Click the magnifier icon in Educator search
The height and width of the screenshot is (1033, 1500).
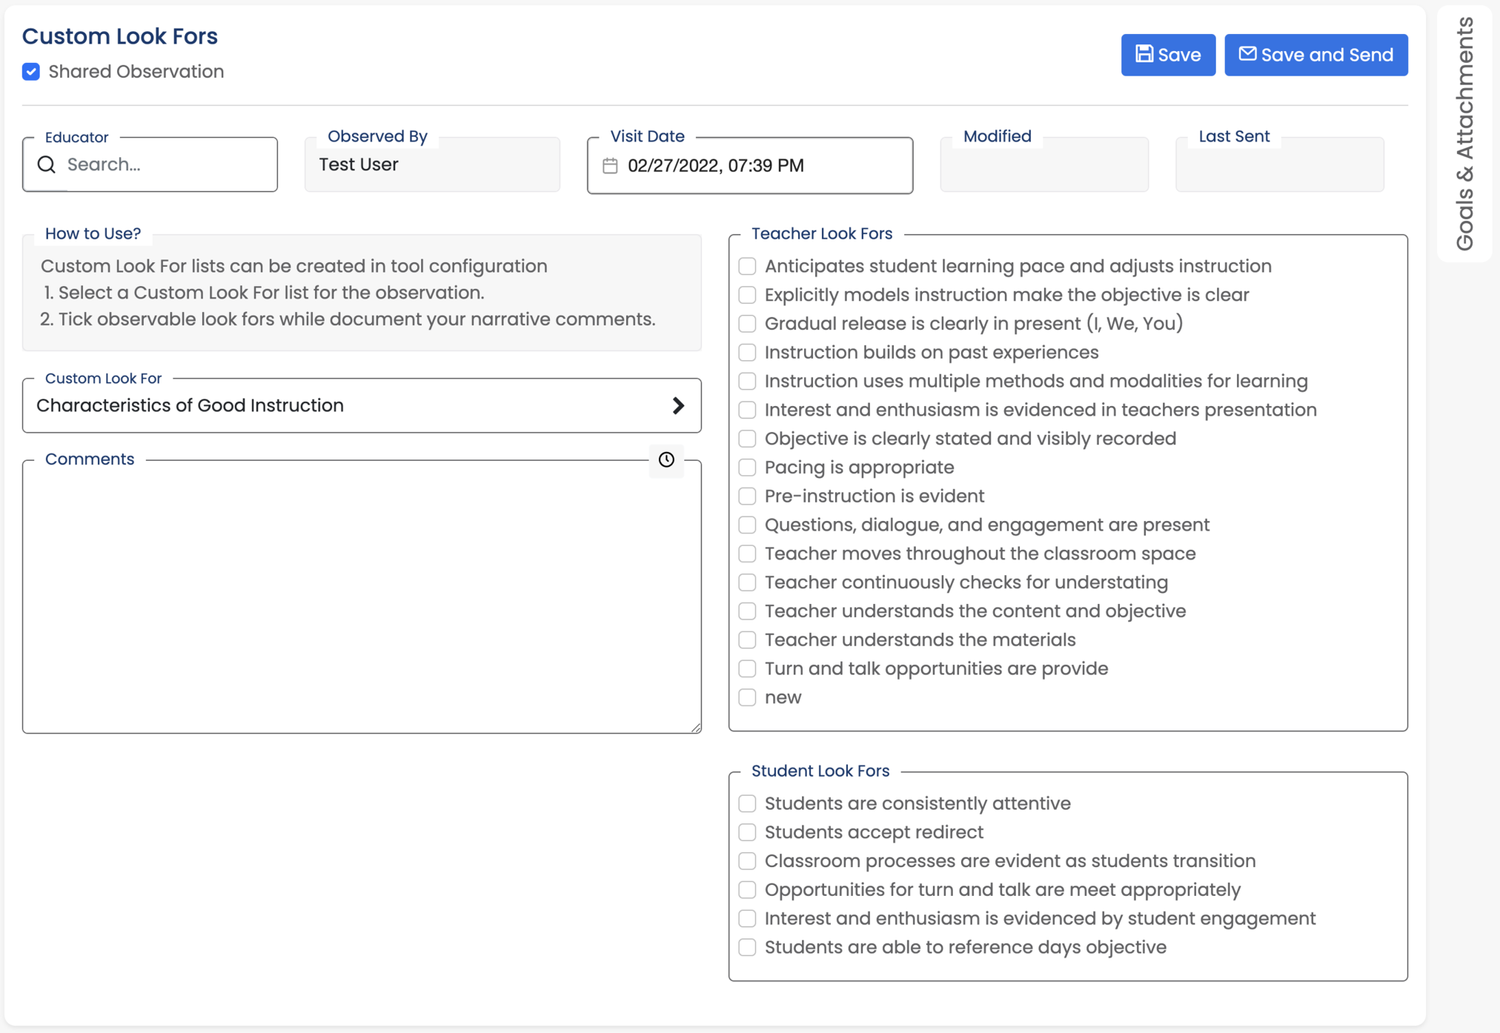click(x=46, y=164)
